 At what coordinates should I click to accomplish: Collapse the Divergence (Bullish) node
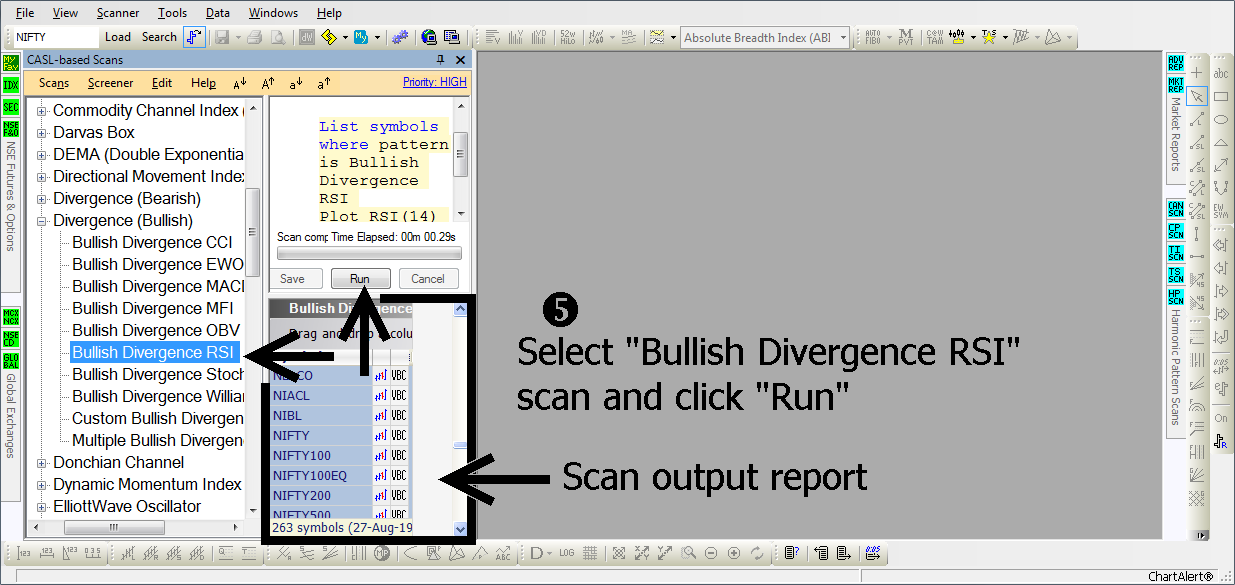pyautogui.click(x=42, y=221)
